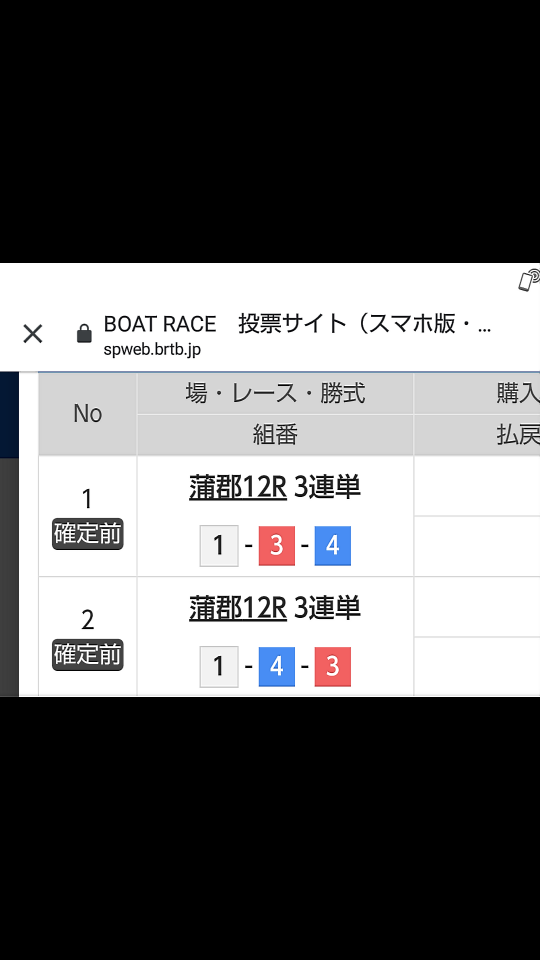Select the 確定前 badge in row 2
The height and width of the screenshot is (960, 540).
tap(88, 655)
